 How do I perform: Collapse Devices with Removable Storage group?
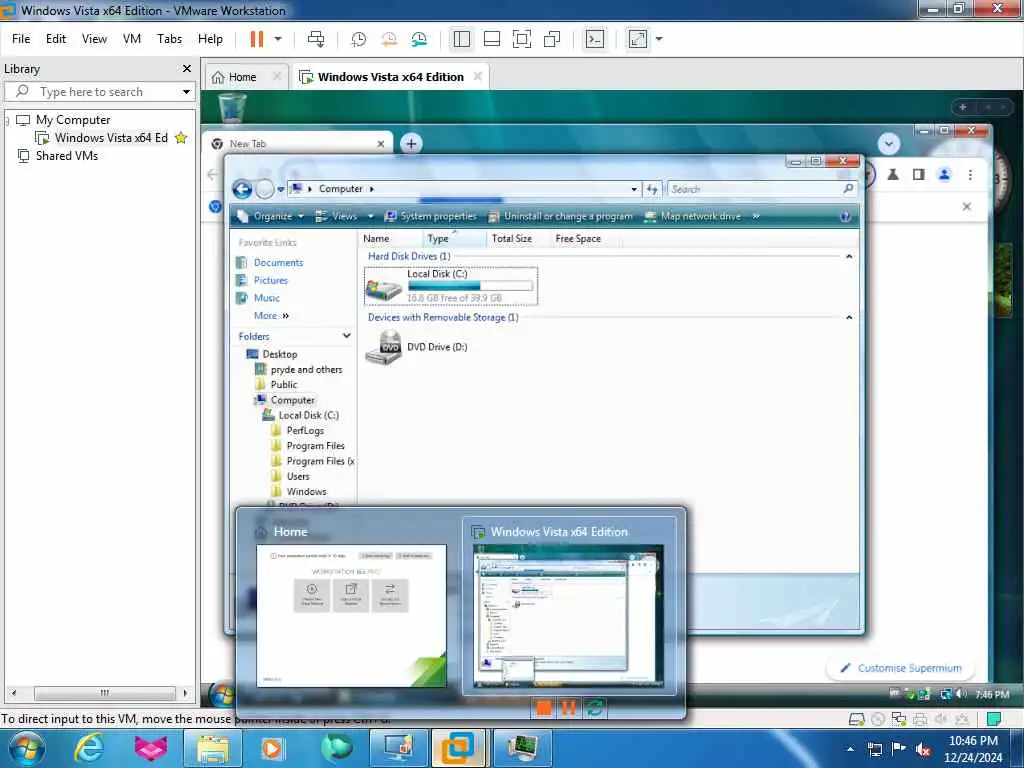849,317
